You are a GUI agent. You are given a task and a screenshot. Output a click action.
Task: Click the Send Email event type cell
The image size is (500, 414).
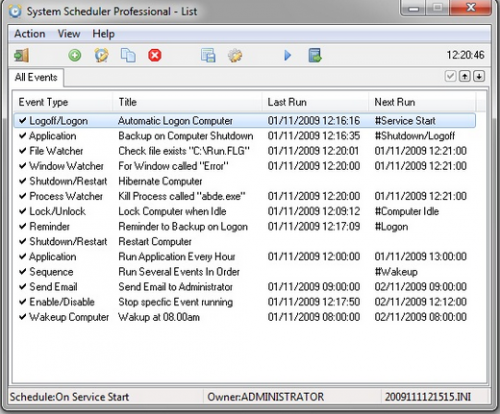[x=53, y=287]
